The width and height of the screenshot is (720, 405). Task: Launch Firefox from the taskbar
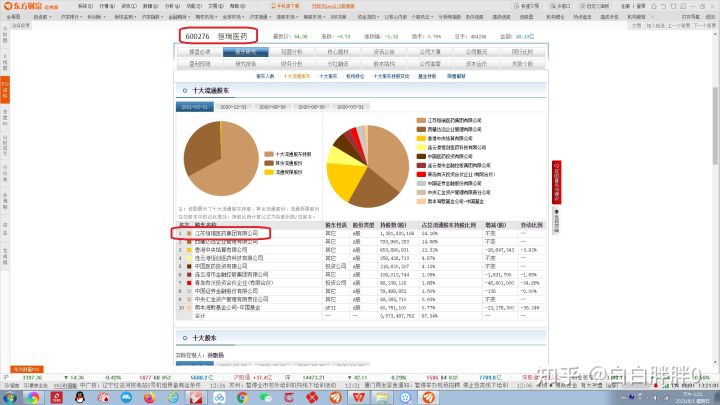150,398
